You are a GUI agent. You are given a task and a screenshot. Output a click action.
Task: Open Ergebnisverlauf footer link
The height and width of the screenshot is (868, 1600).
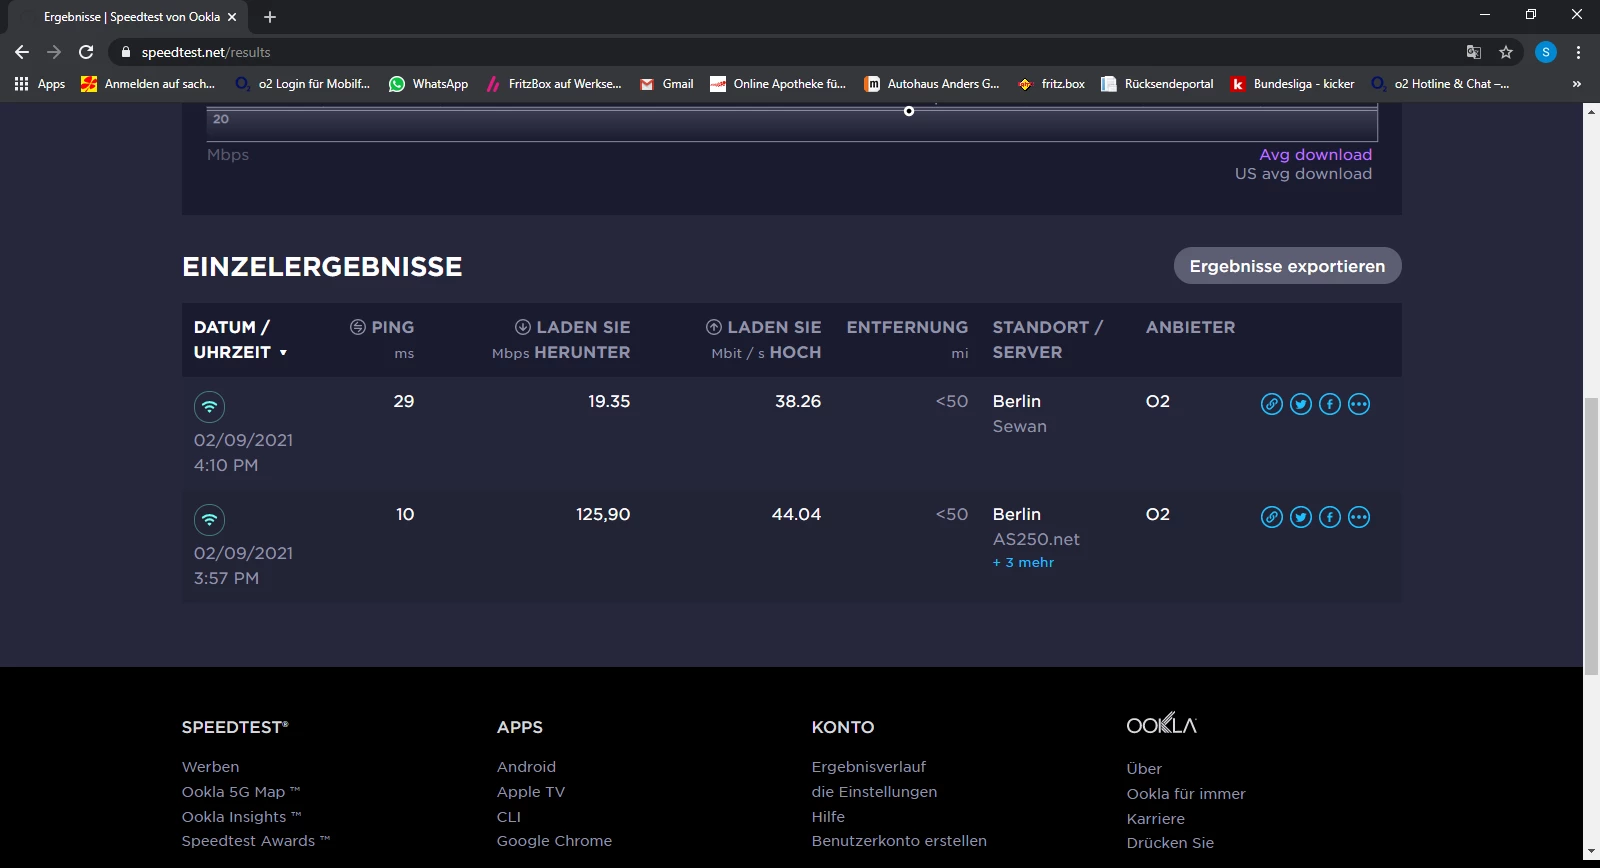click(868, 767)
